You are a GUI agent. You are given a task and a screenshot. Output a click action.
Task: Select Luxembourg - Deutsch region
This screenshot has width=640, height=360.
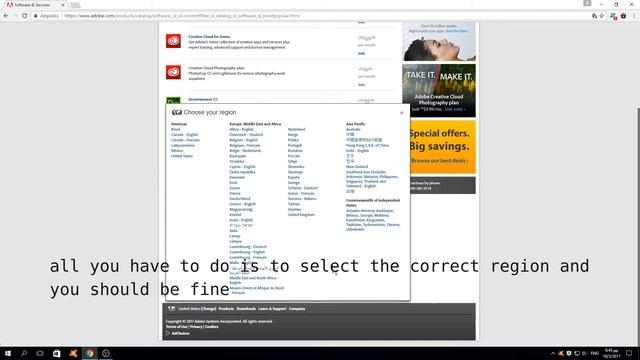pos(248,247)
